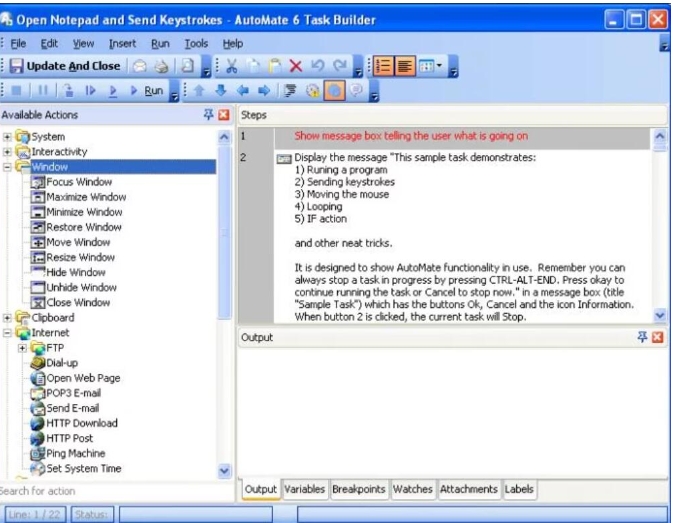Select the Move Window action
The image size is (673, 523).
point(70,242)
